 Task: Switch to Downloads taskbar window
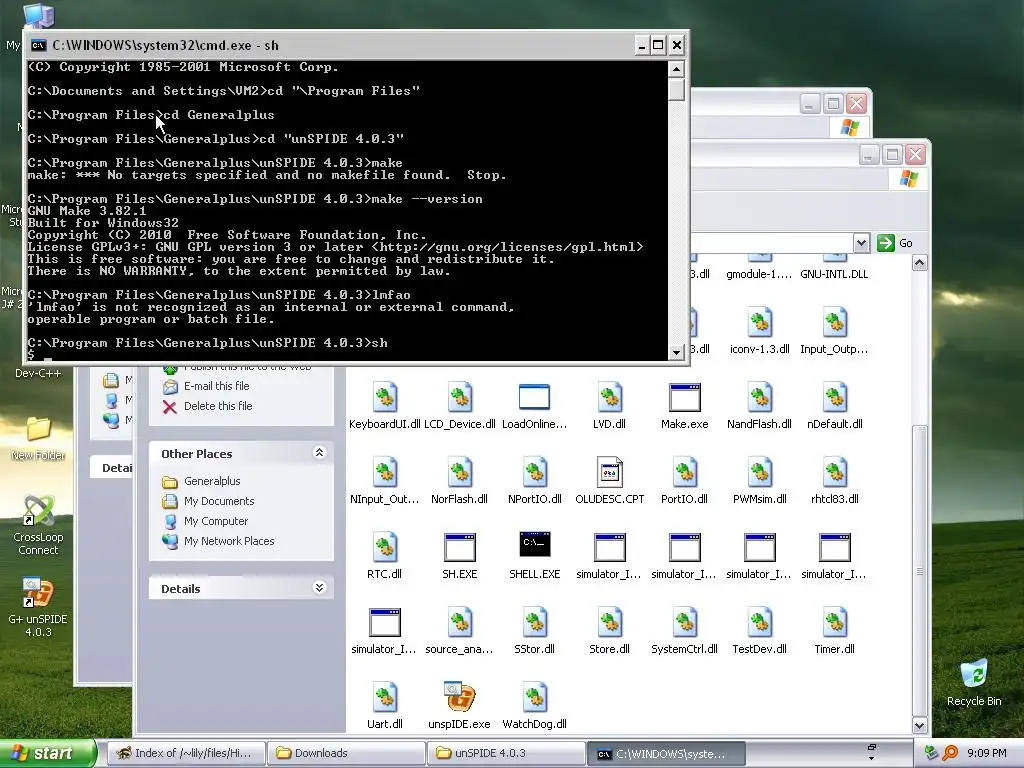point(346,753)
